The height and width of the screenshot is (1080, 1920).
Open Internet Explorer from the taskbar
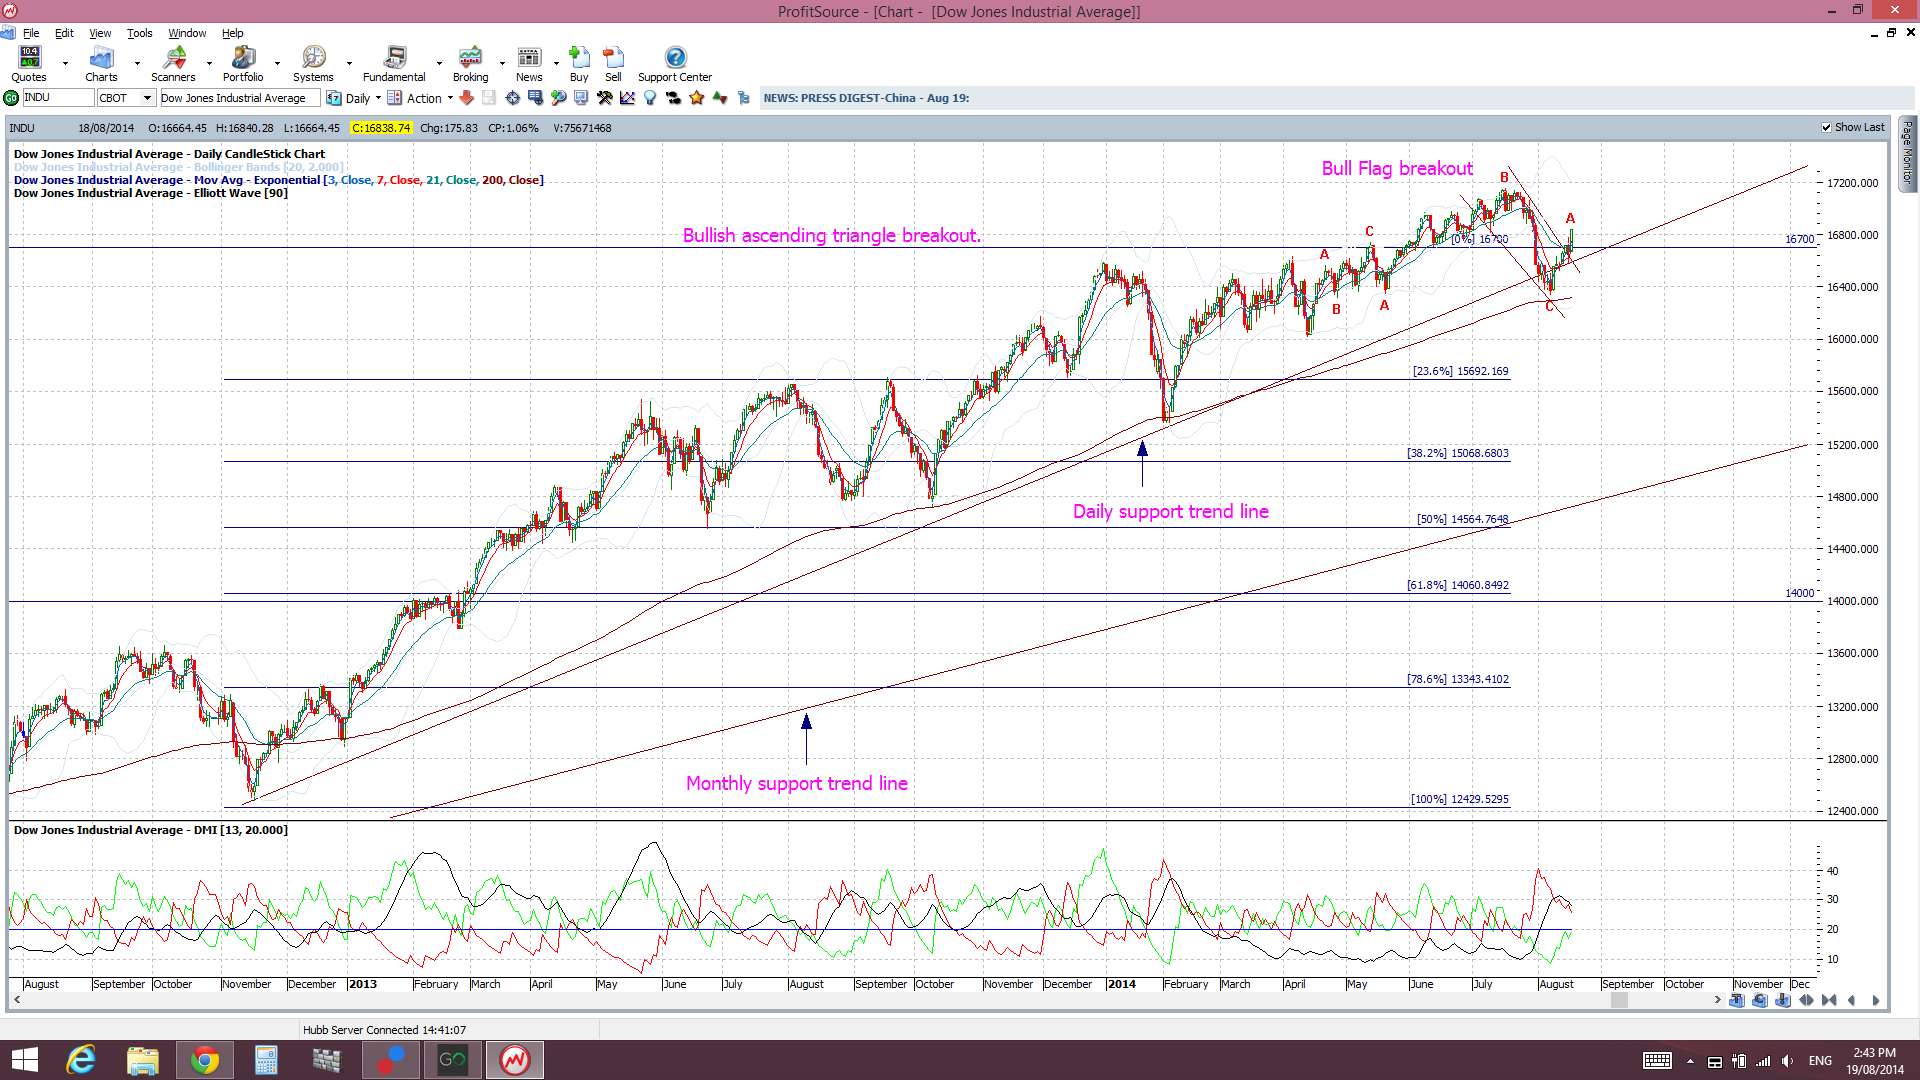[x=80, y=1060]
